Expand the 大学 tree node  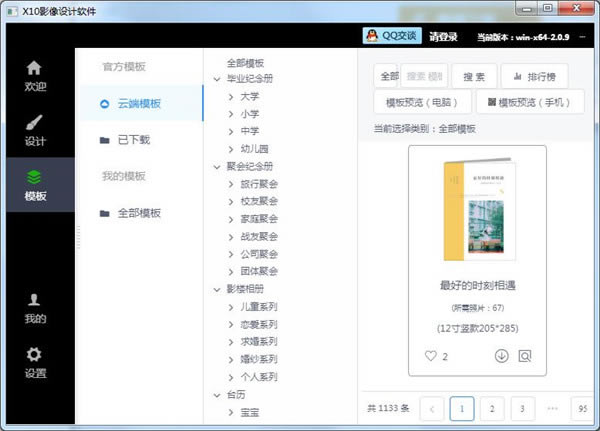(x=231, y=97)
